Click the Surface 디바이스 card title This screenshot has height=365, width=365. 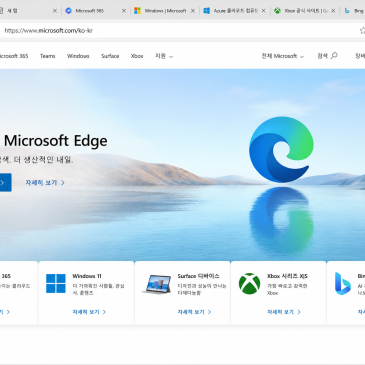198,276
